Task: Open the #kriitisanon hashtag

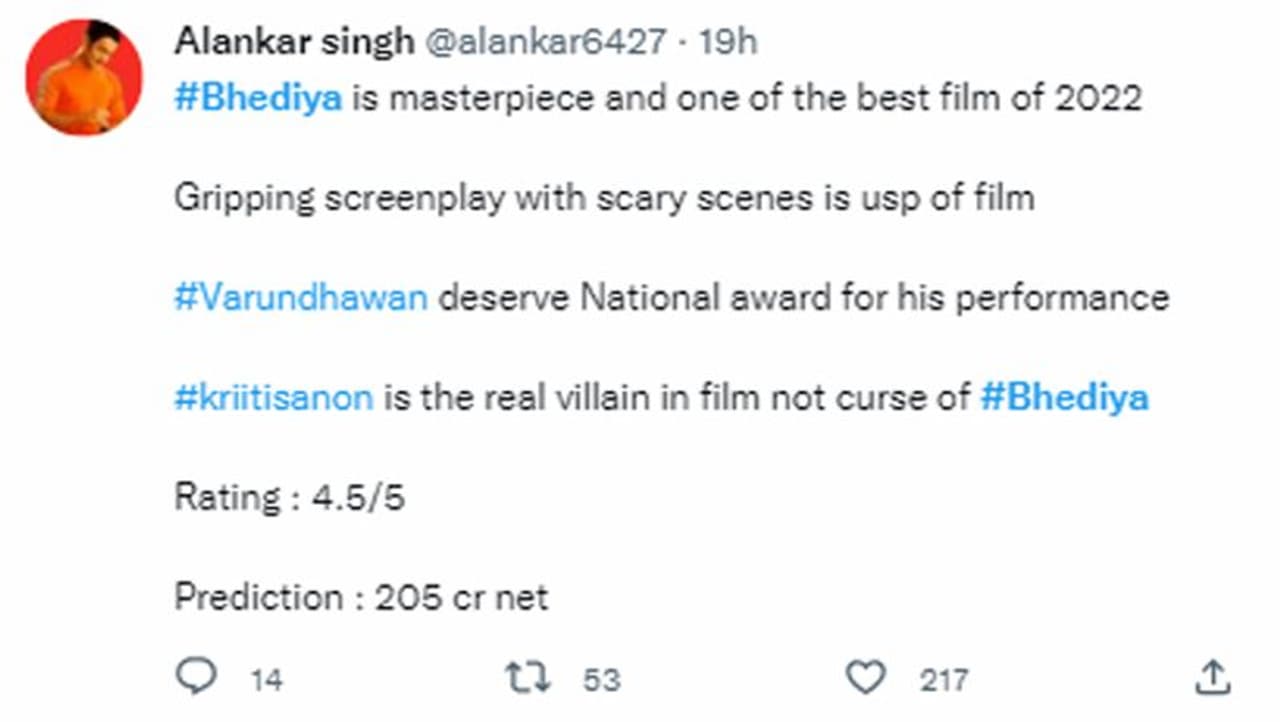Action: tap(273, 398)
